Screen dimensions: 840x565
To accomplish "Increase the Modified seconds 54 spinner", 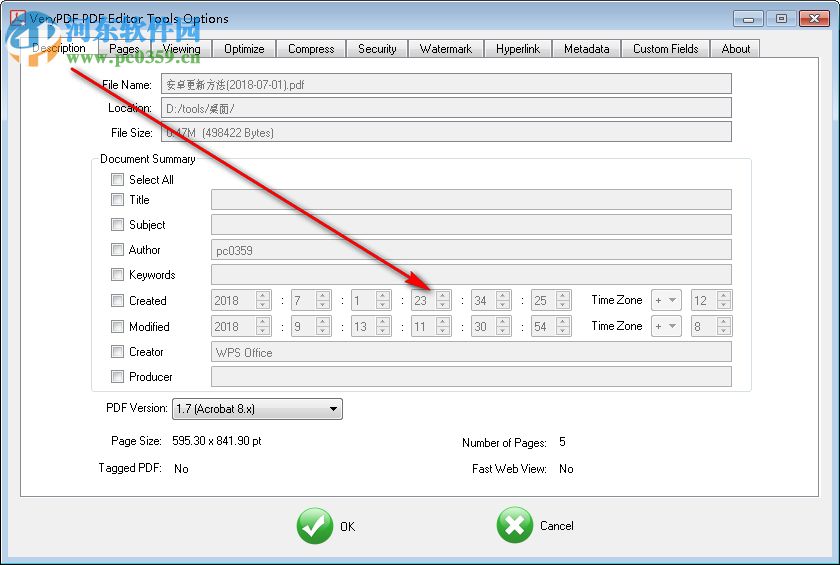I will coord(563,321).
